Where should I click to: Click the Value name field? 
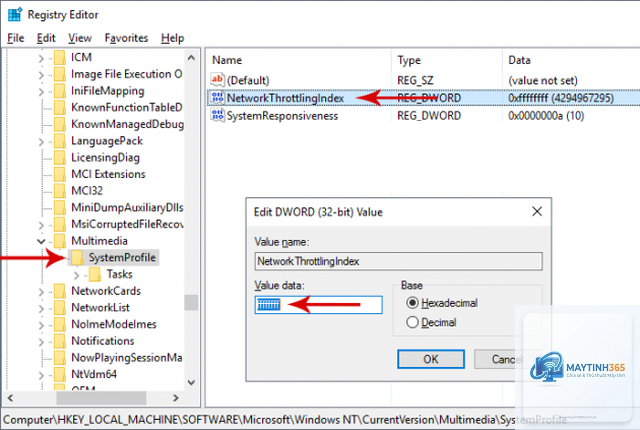(x=398, y=261)
